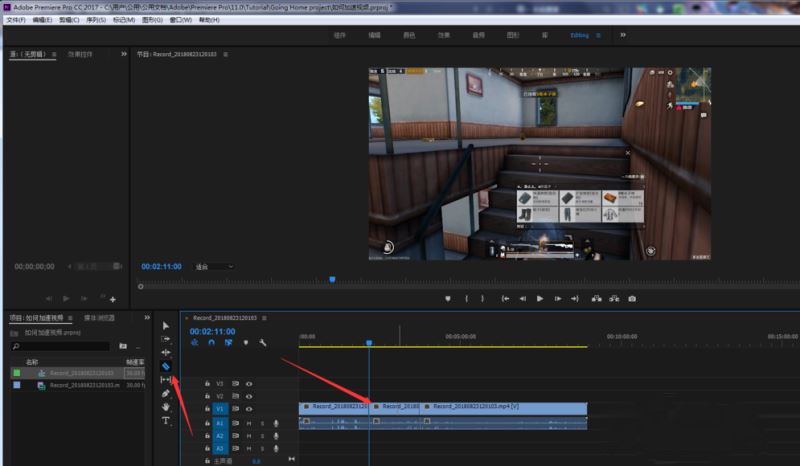Select the Pen tool
Image resolution: width=800 pixels, height=466 pixels.
166,393
